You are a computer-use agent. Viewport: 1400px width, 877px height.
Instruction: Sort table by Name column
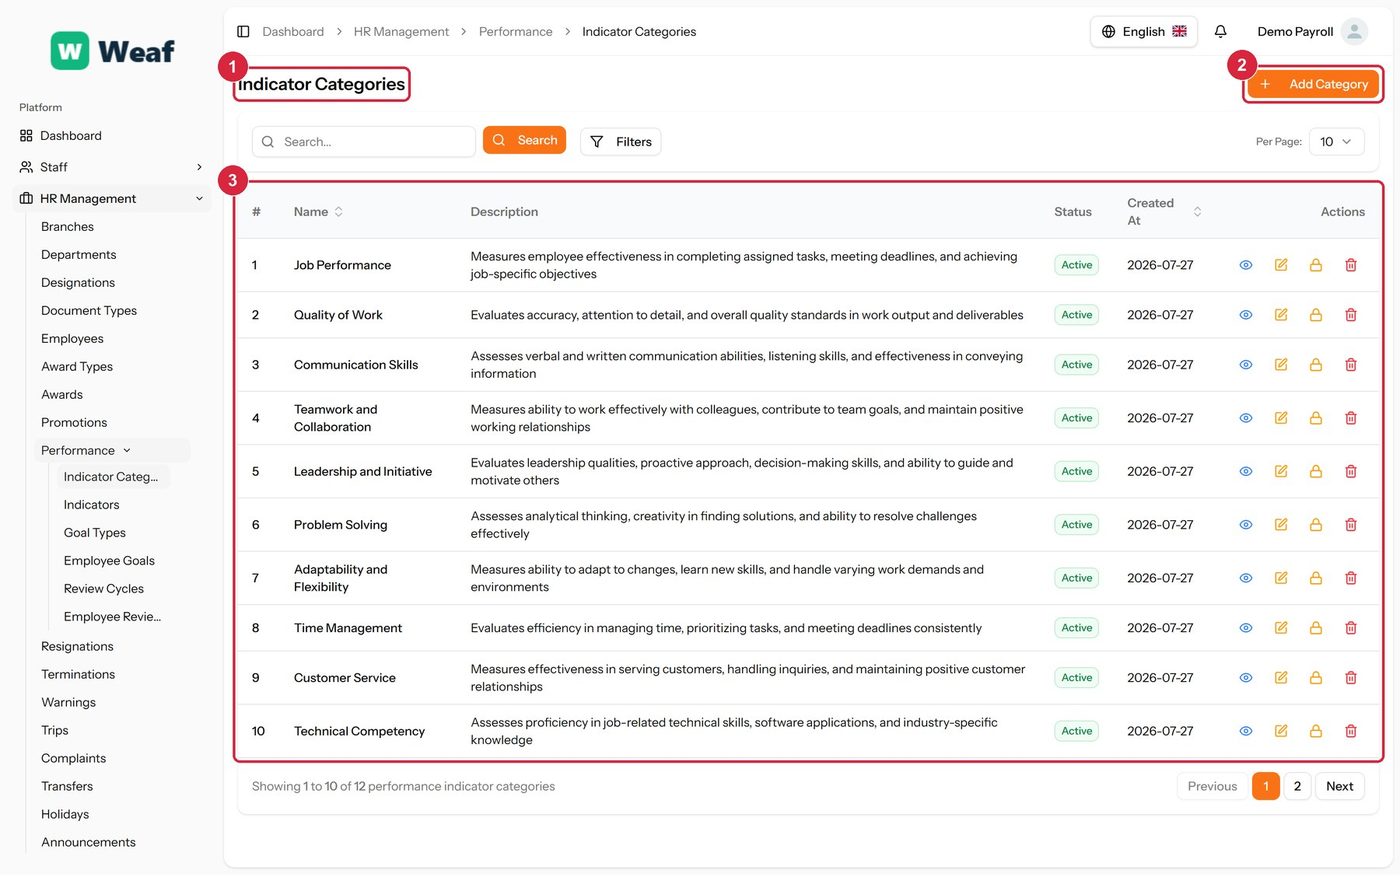(x=318, y=212)
